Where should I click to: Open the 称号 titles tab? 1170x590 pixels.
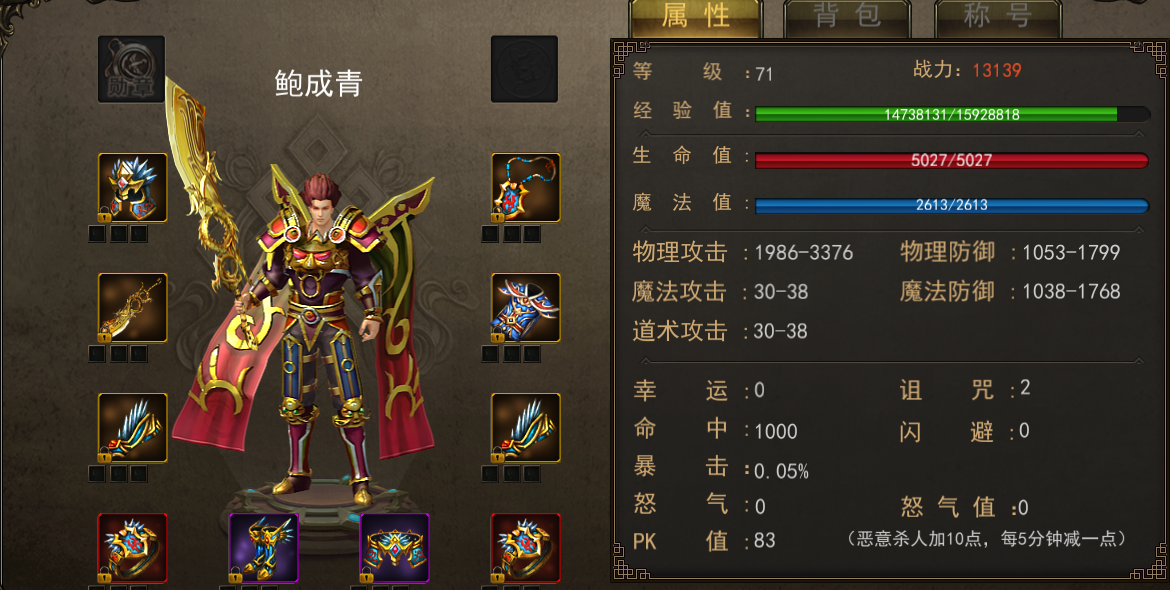[x=998, y=18]
